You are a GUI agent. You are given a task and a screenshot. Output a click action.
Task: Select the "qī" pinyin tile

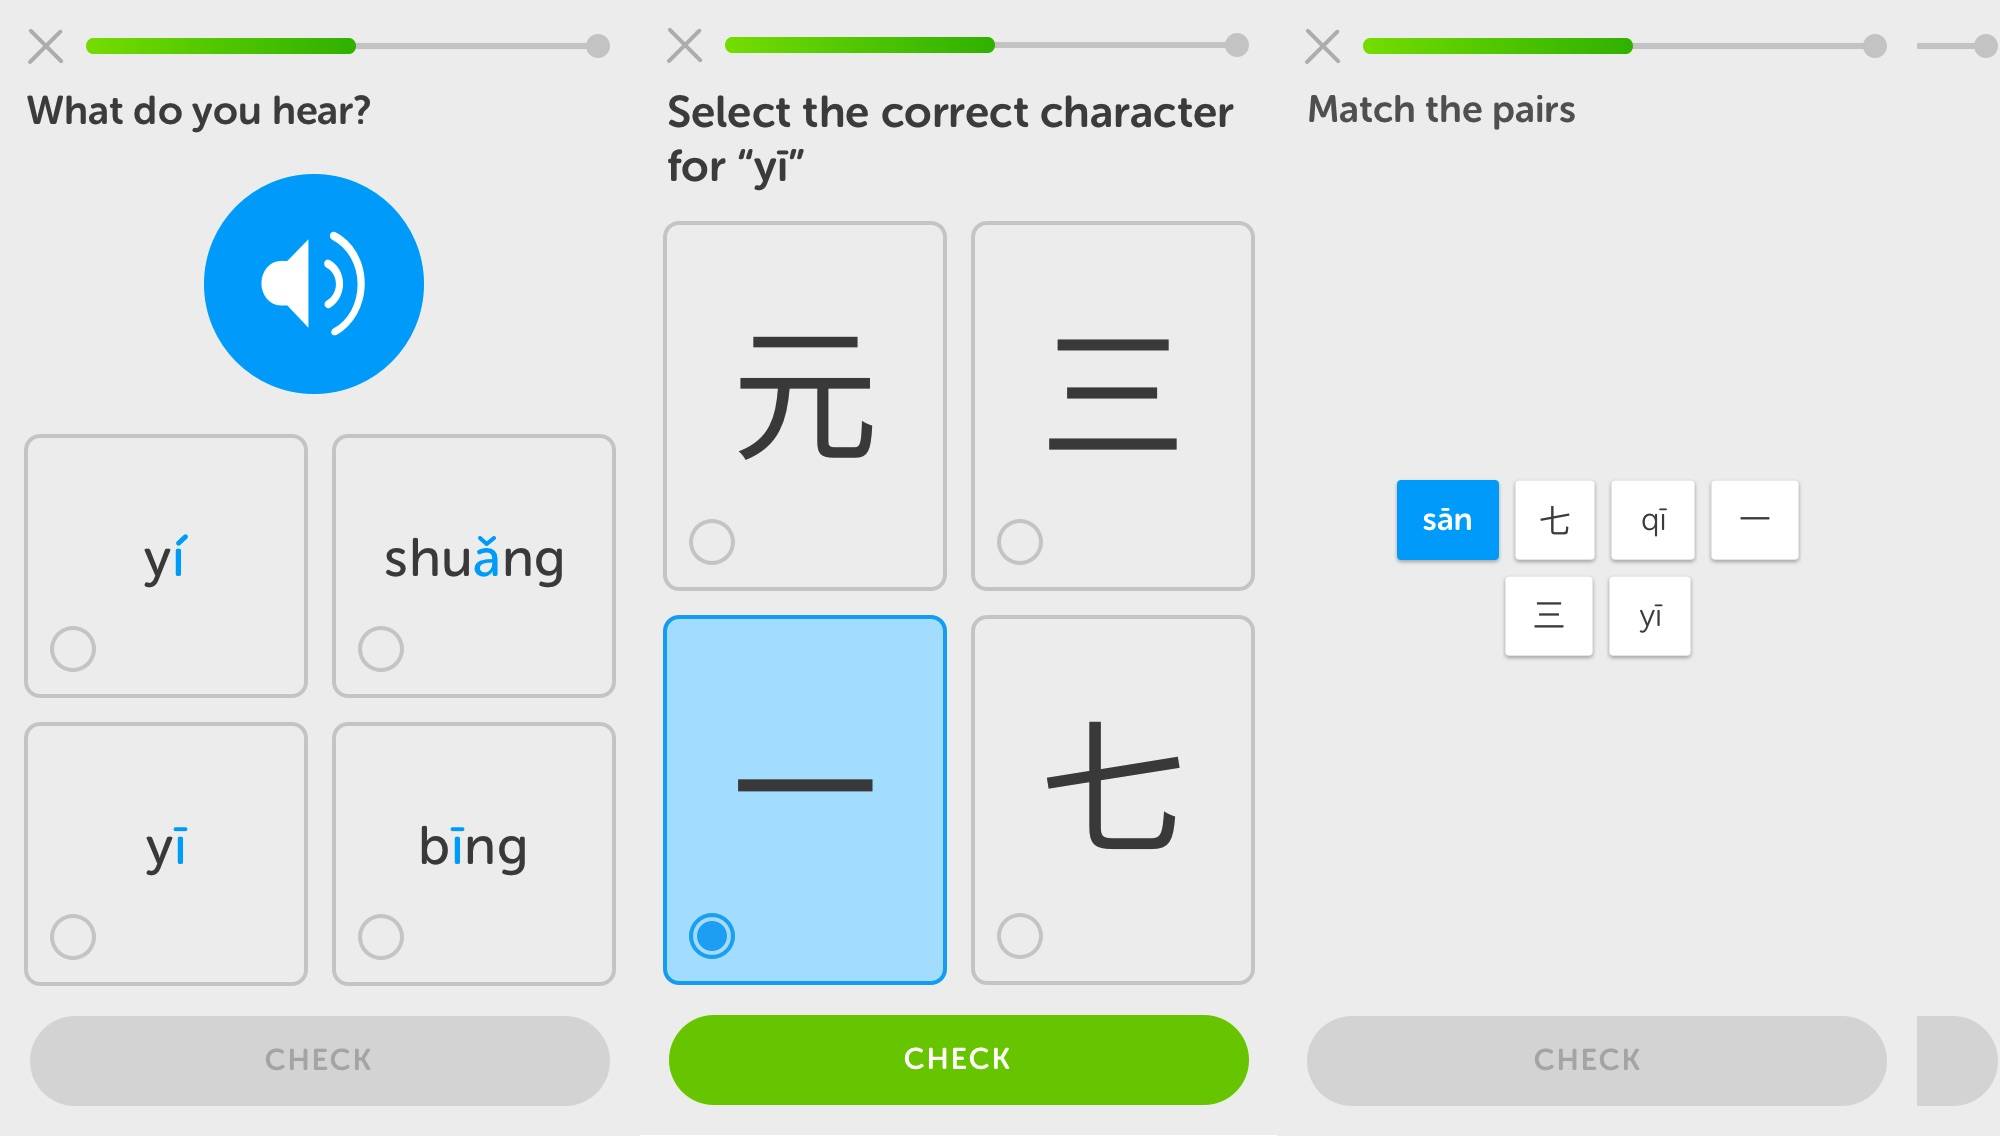(x=1652, y=519)
